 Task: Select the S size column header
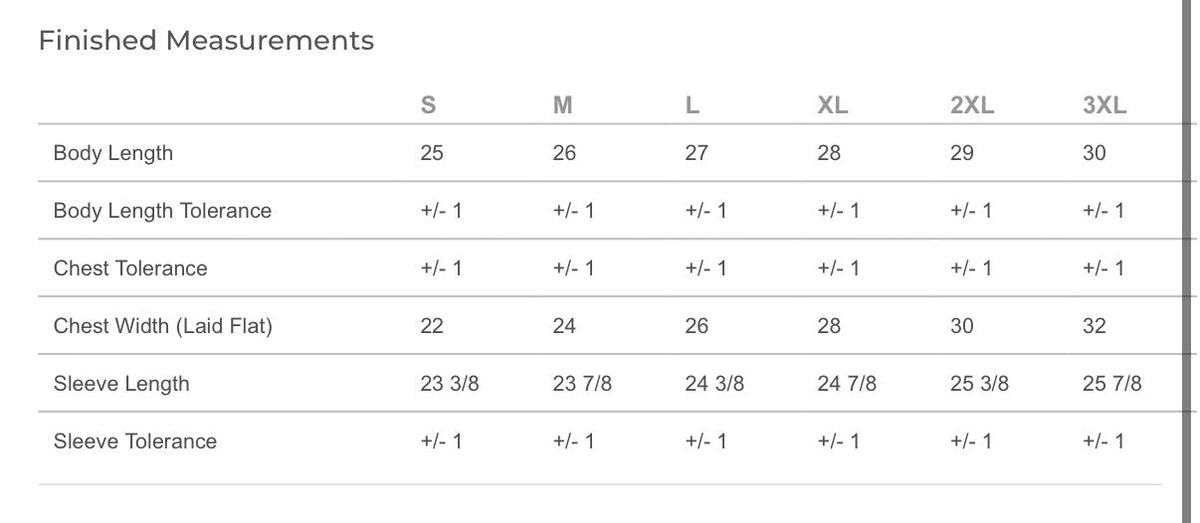(x=428, y=106)
